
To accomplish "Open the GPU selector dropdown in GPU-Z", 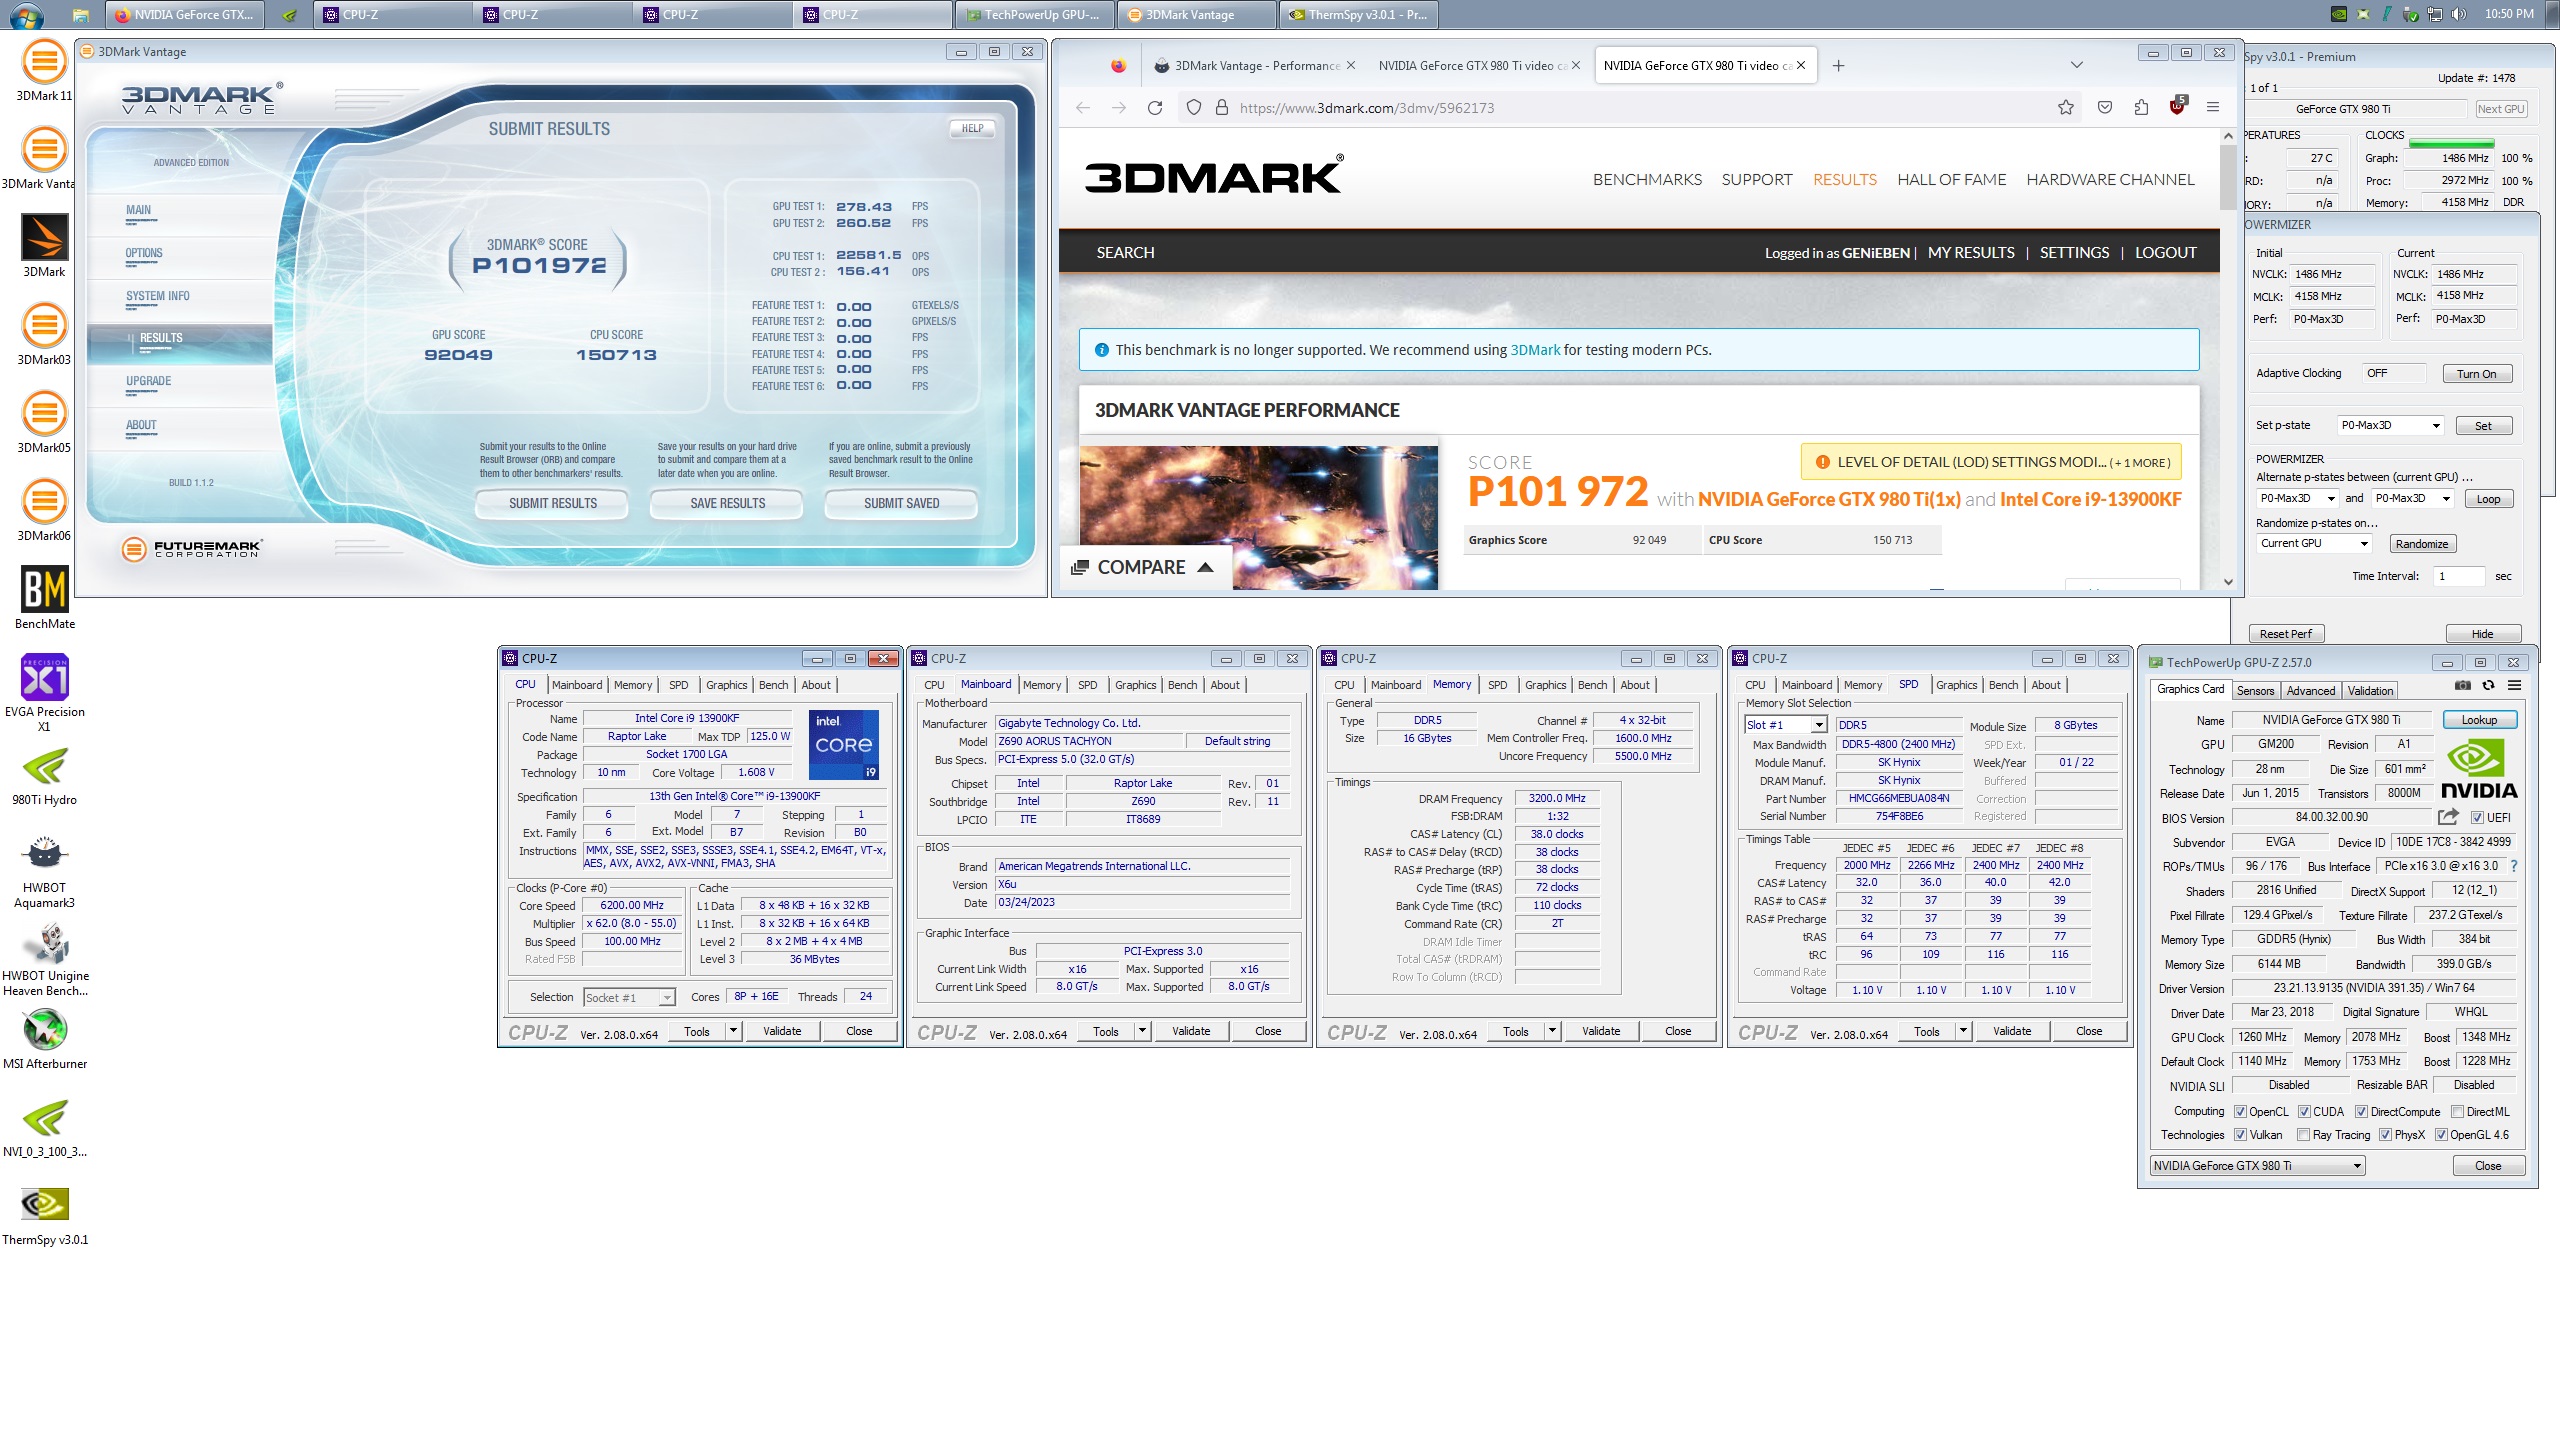I will click(x=2258, y=1166).
